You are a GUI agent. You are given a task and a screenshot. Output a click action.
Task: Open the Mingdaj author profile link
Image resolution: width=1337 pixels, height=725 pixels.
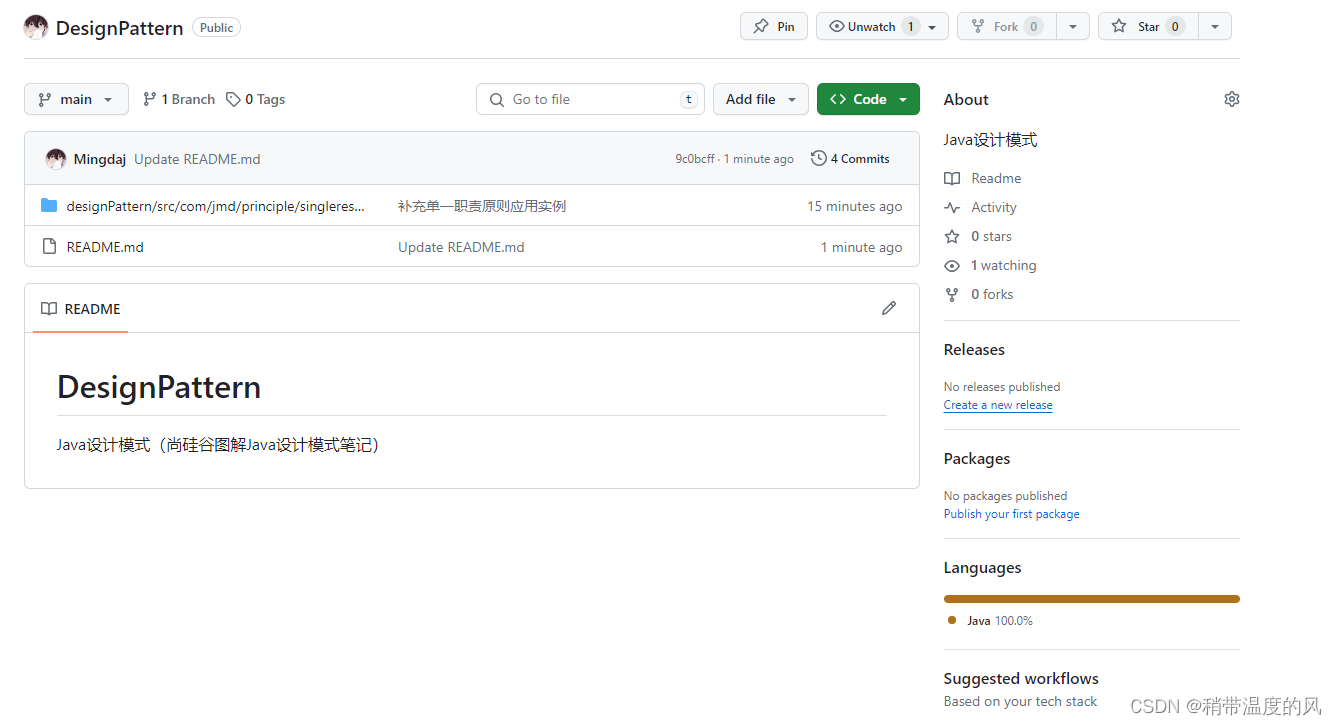(100, 159)
